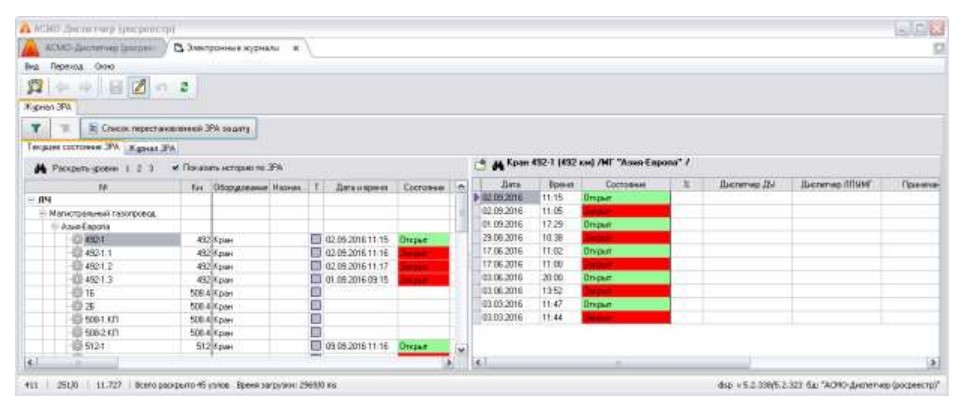Click the history table horizontal scrollbar right arrow
Image resolution: width=973 pixels, height=409 pixels.
(x=931, y=361)
